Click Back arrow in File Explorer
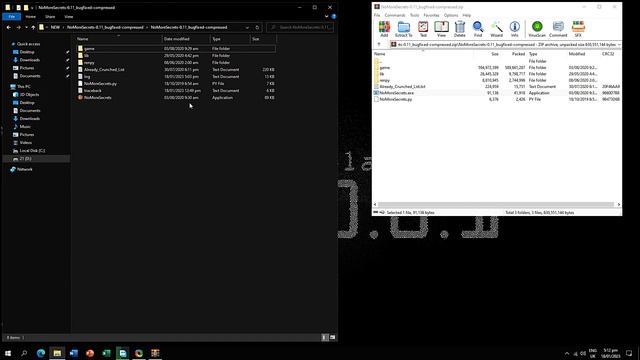640x360 pixels. tap(9, 27)
